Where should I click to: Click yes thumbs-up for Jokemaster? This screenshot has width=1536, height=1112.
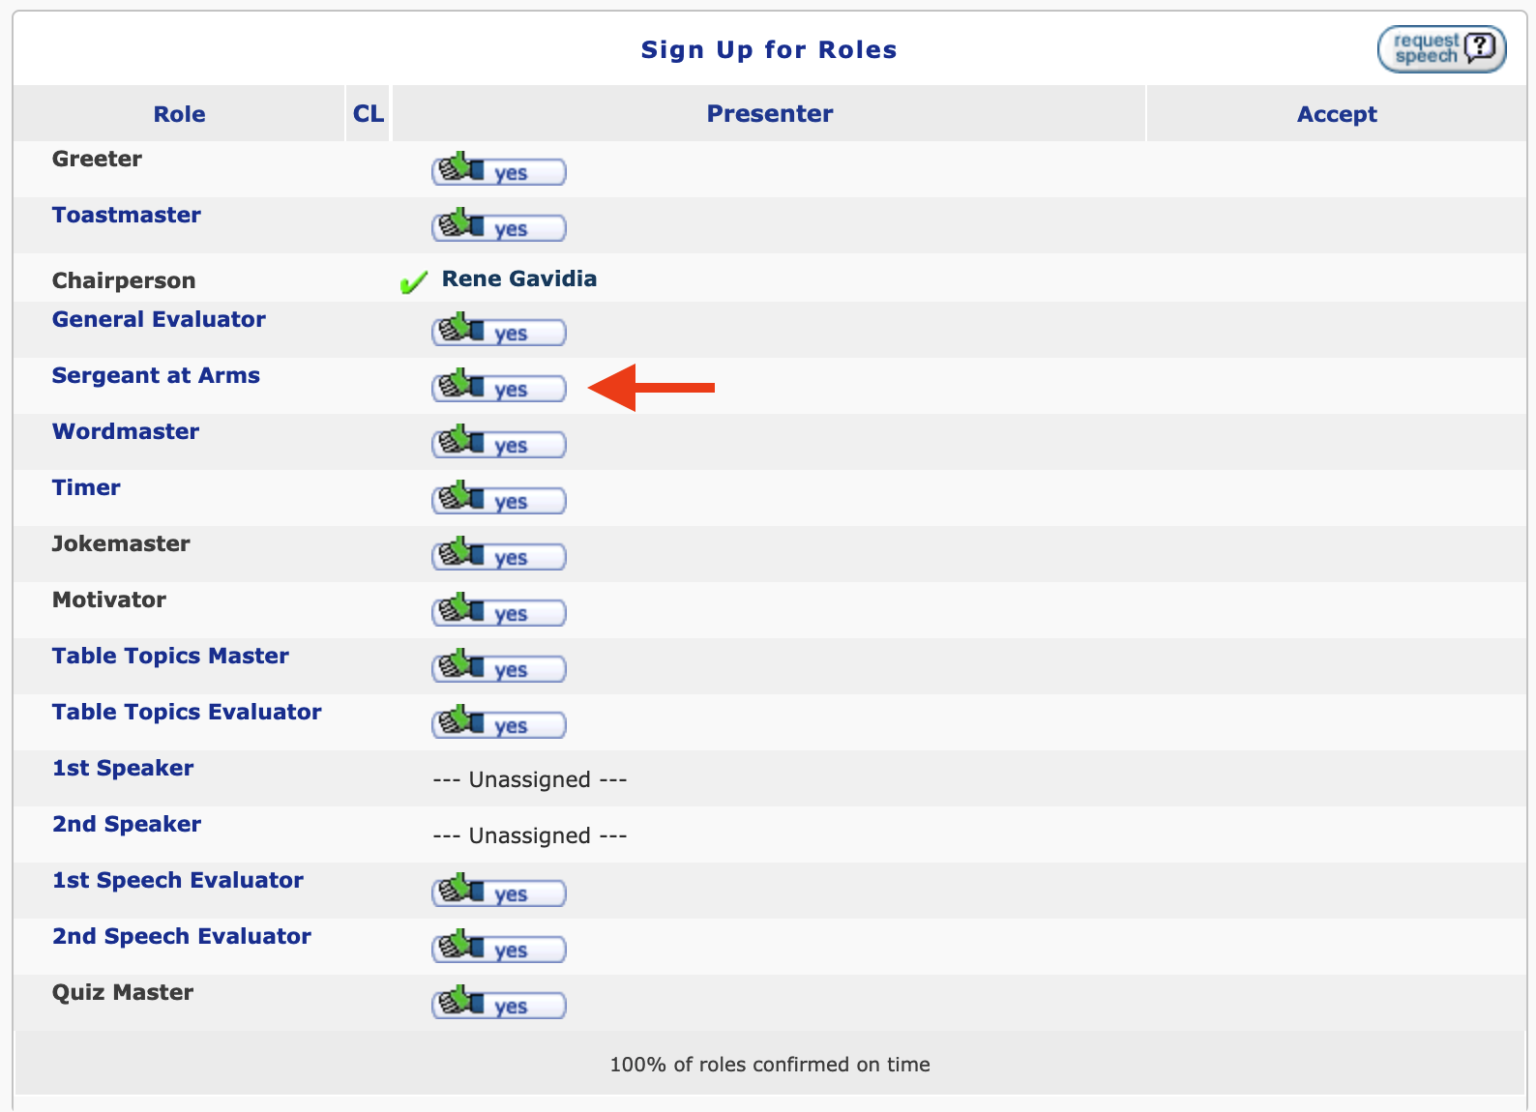pyautogui.click(x=498, y=555)
